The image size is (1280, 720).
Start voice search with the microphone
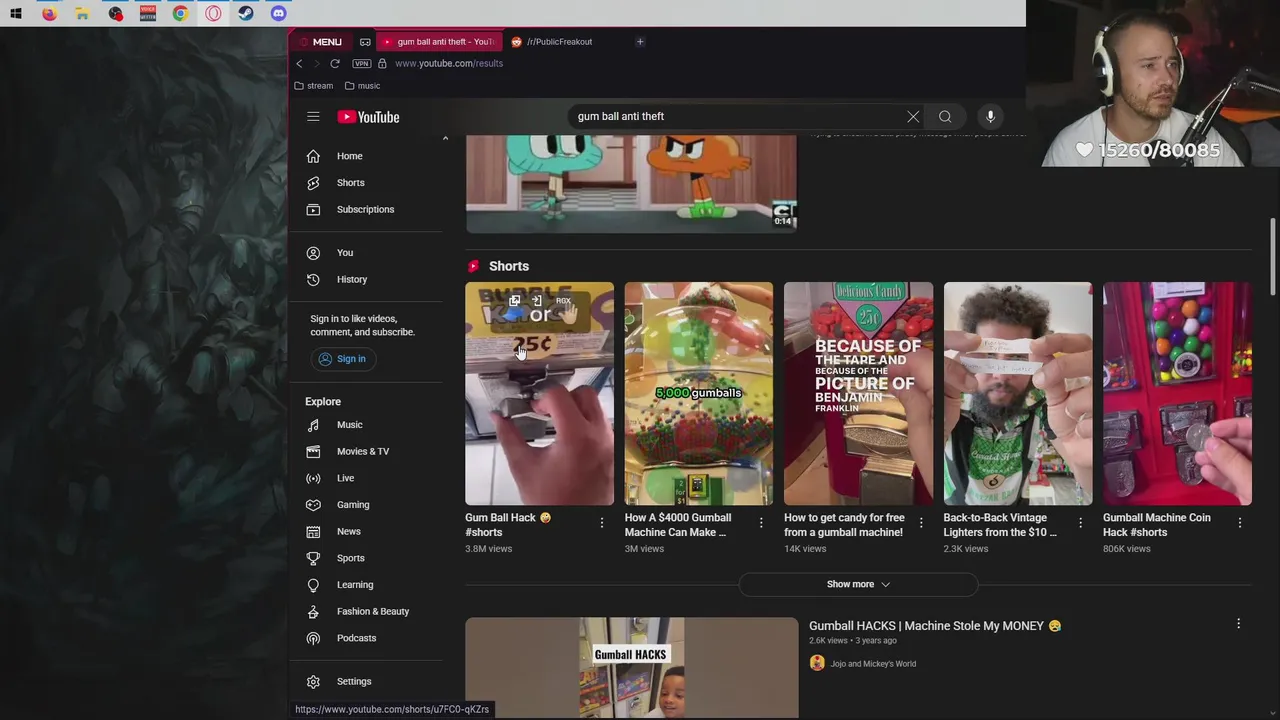(x=990, y=117)
